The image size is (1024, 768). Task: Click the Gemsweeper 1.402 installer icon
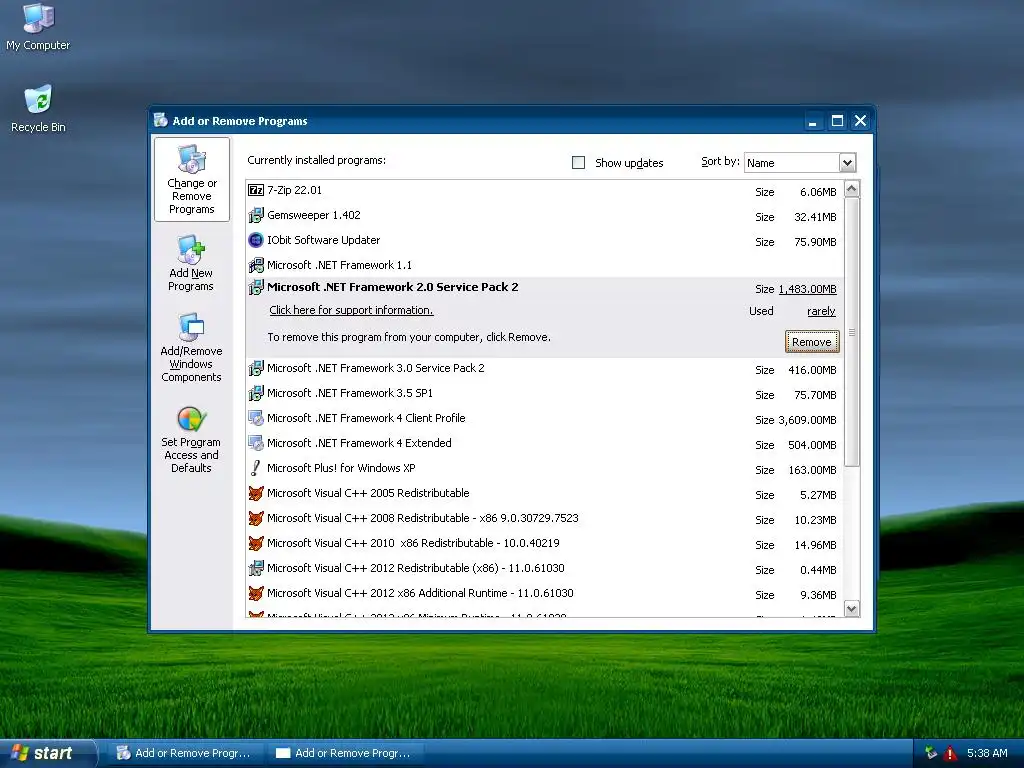coord(256,215)
